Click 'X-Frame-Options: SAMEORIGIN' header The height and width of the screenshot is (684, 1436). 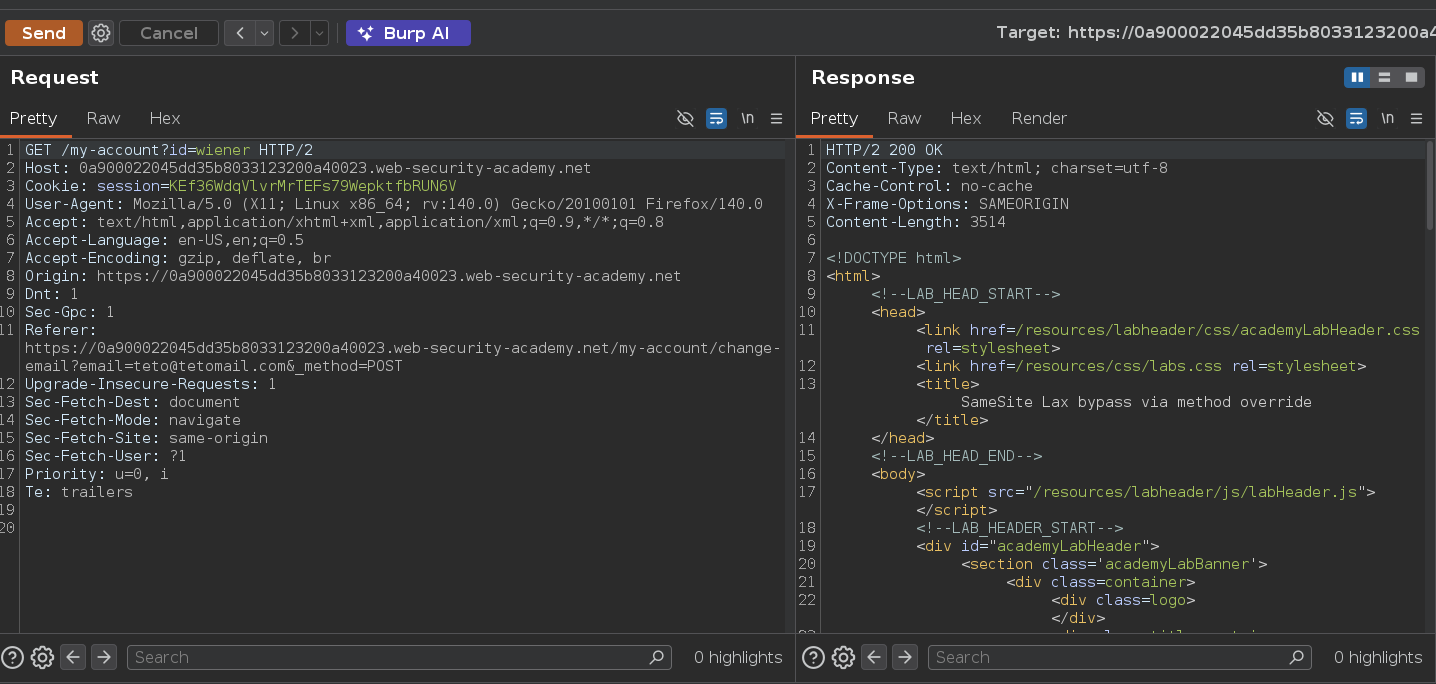pos(947,204)
